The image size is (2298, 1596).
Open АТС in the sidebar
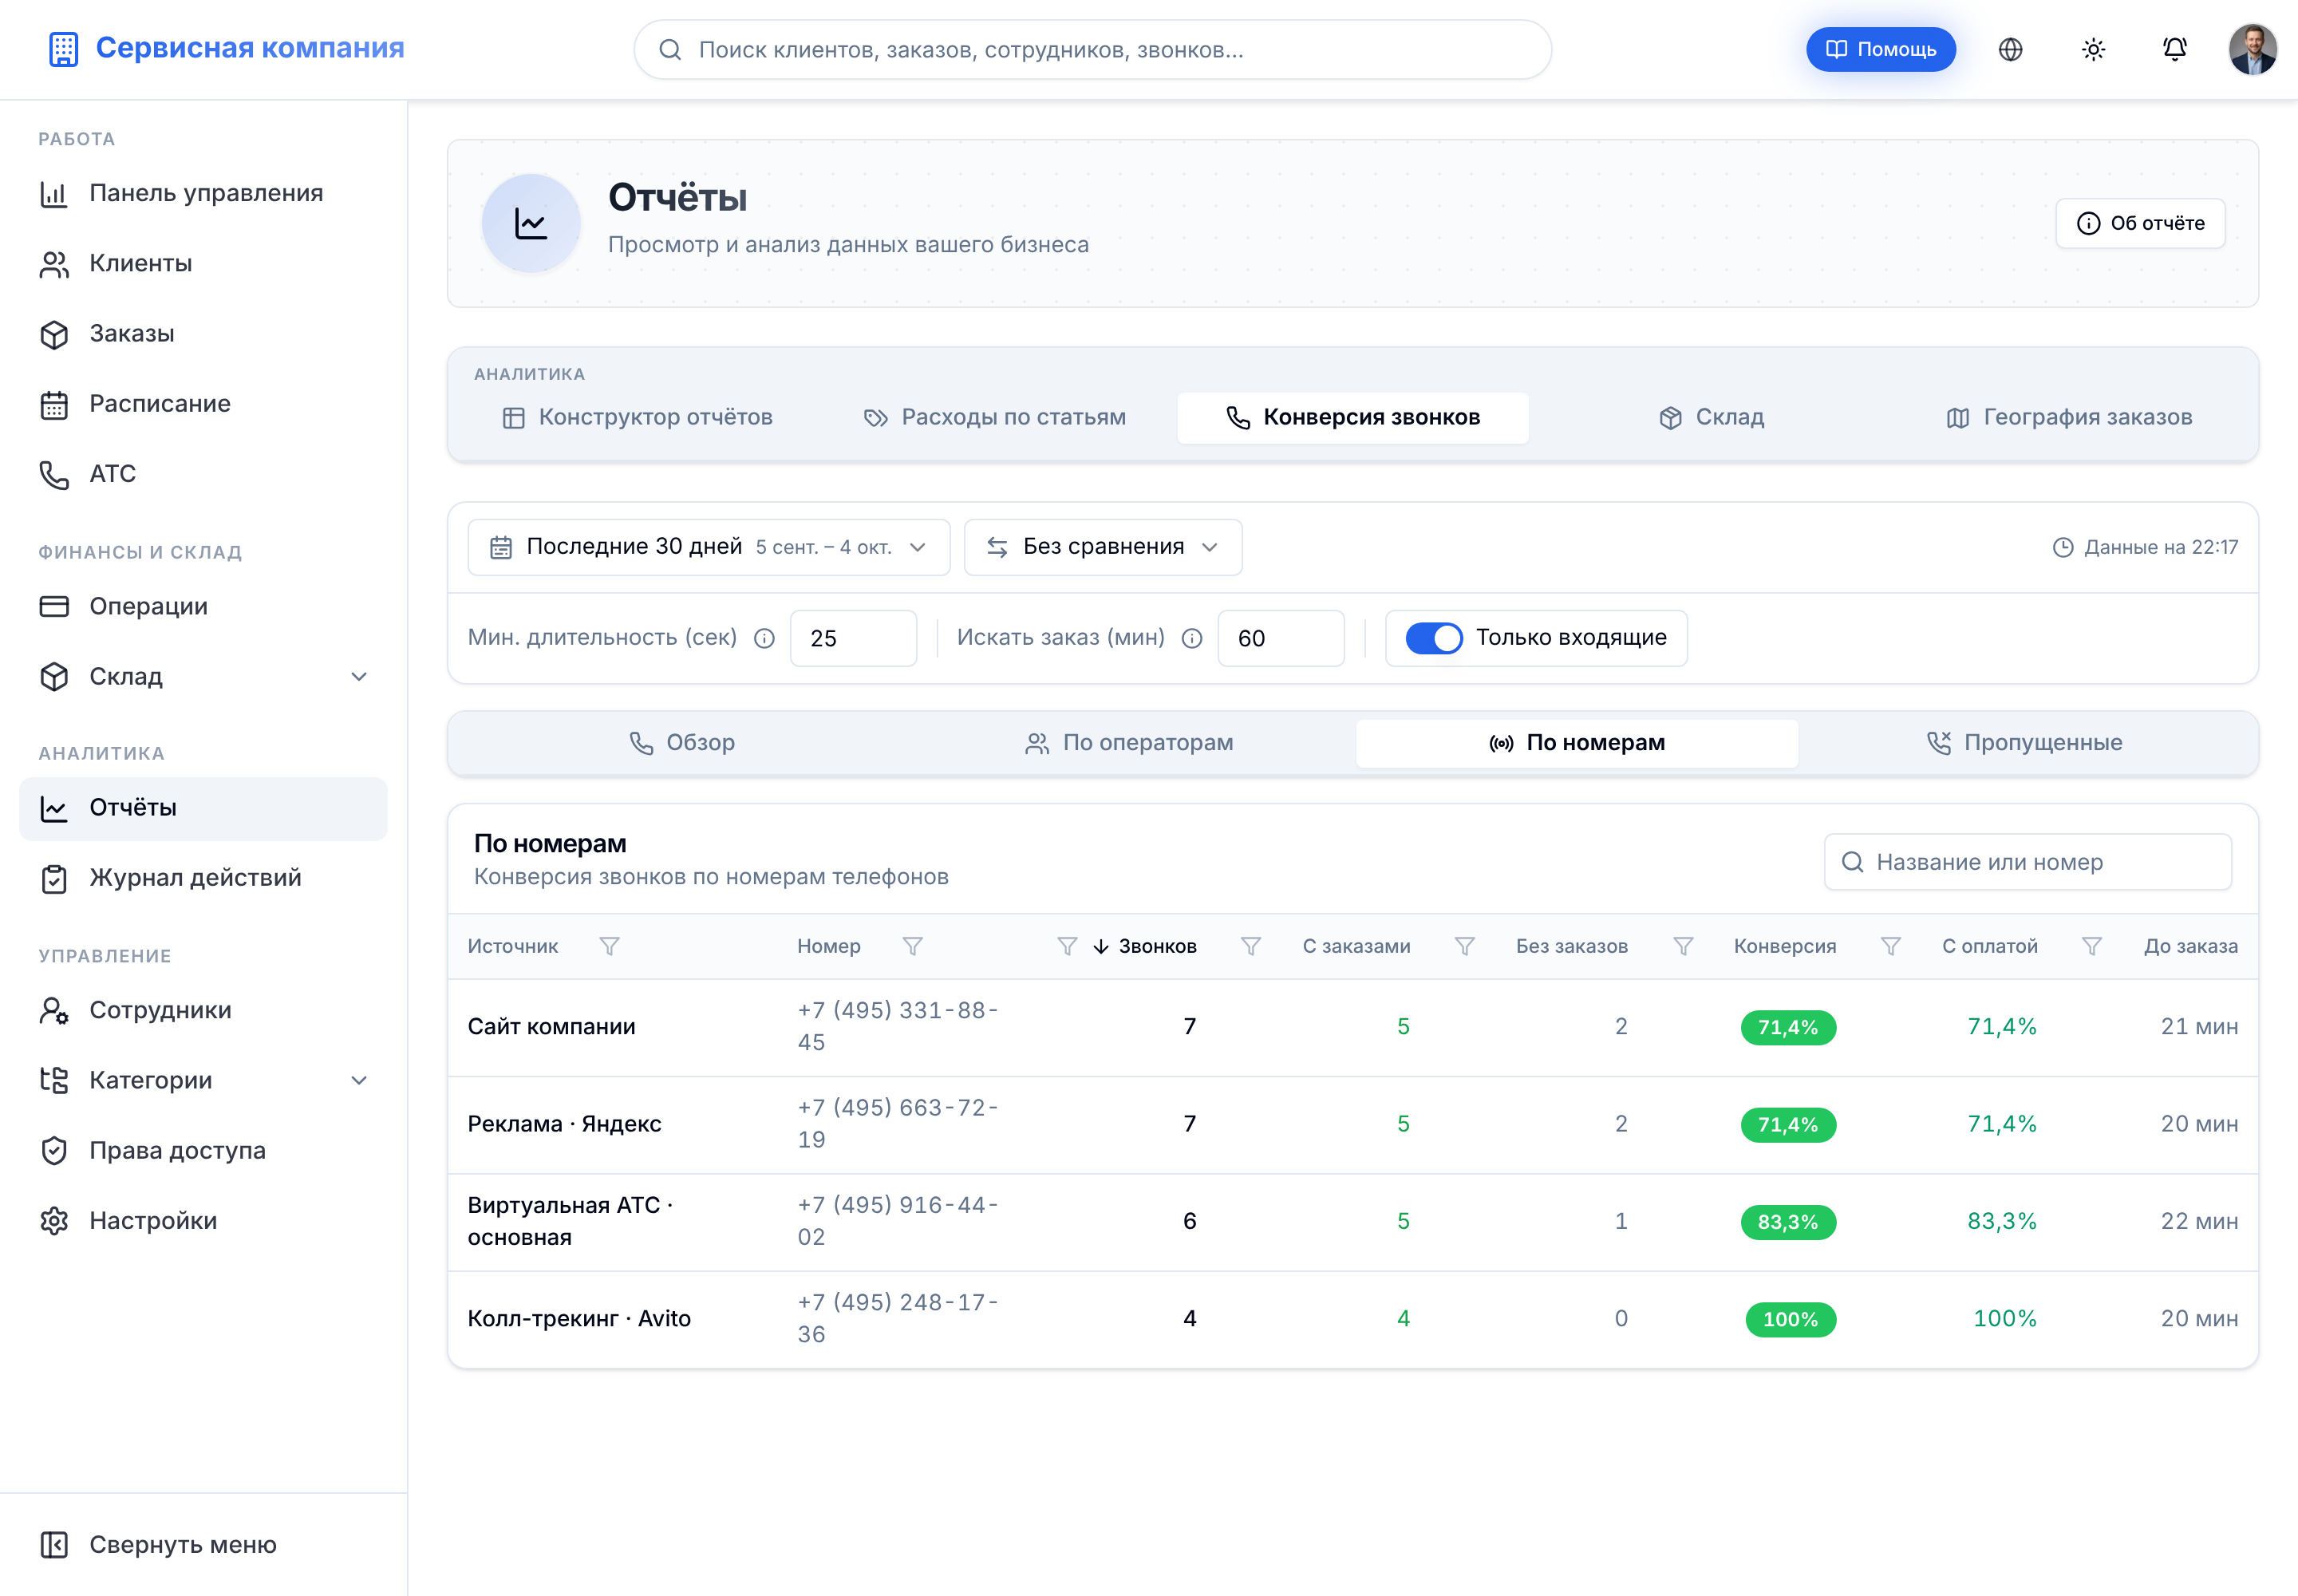(x=203, y=474)
